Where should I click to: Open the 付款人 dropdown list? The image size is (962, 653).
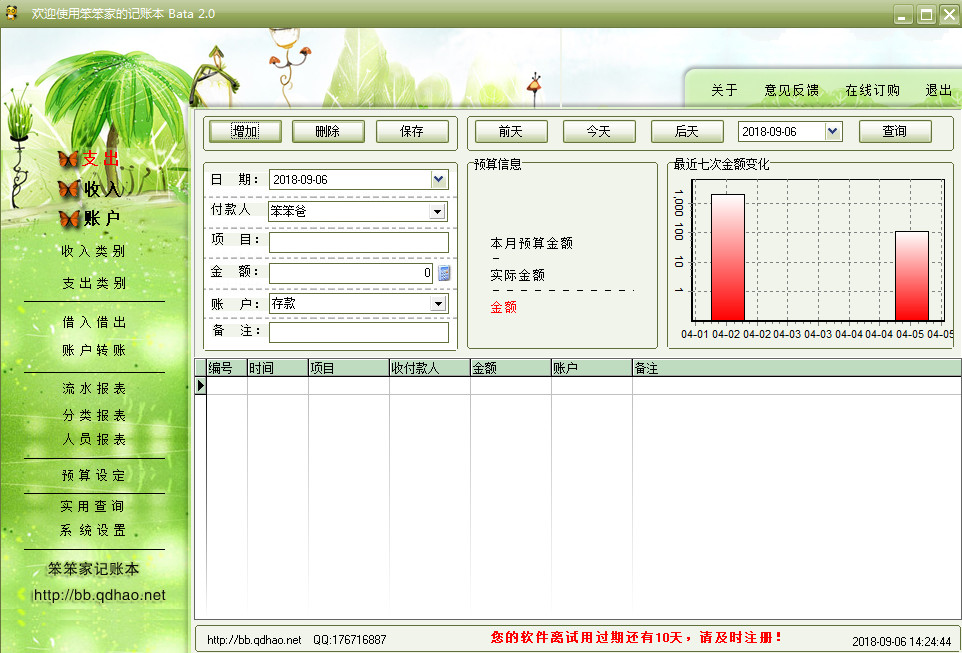click(437, 212)
